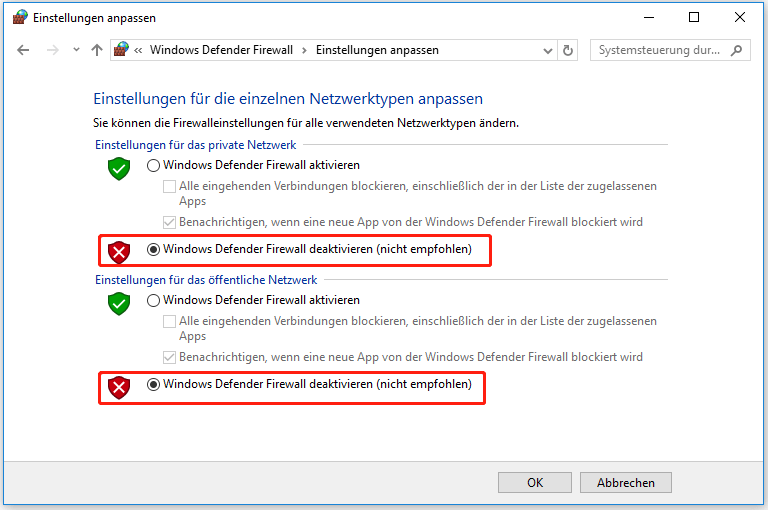The image size is (768, 510).
Task: Select deactivate firewall for private network
Action: pos(153,249)
